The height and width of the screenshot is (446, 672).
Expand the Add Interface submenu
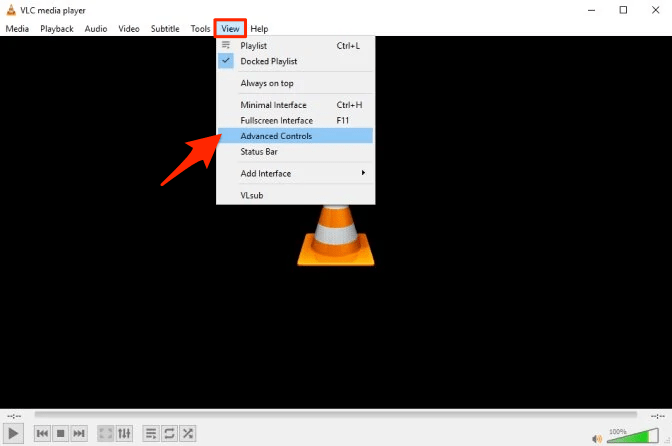click(x=295, y=174)
